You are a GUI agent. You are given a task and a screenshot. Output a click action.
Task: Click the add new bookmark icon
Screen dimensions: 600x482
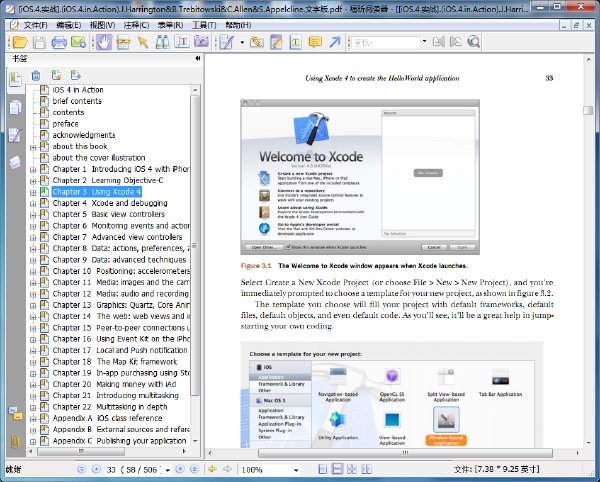[56, 75]
